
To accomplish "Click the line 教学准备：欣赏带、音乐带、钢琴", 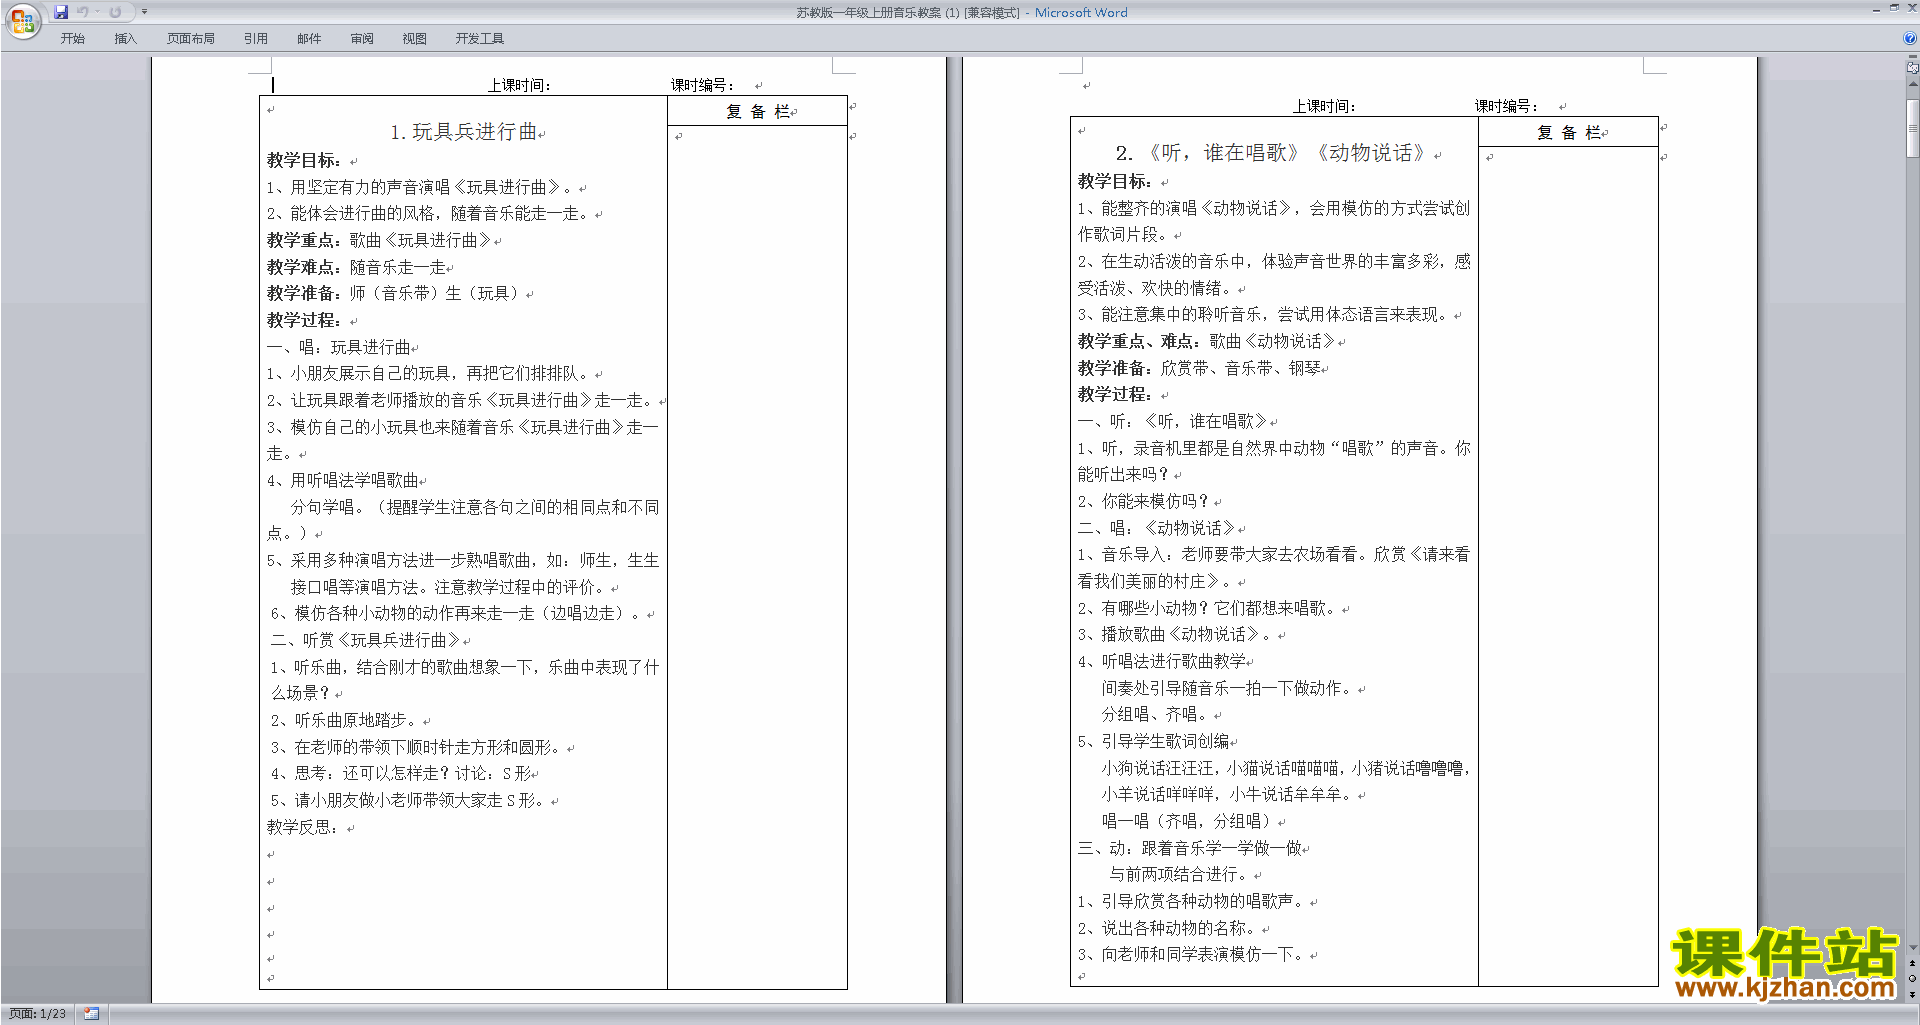I will tap(1199, 369).
